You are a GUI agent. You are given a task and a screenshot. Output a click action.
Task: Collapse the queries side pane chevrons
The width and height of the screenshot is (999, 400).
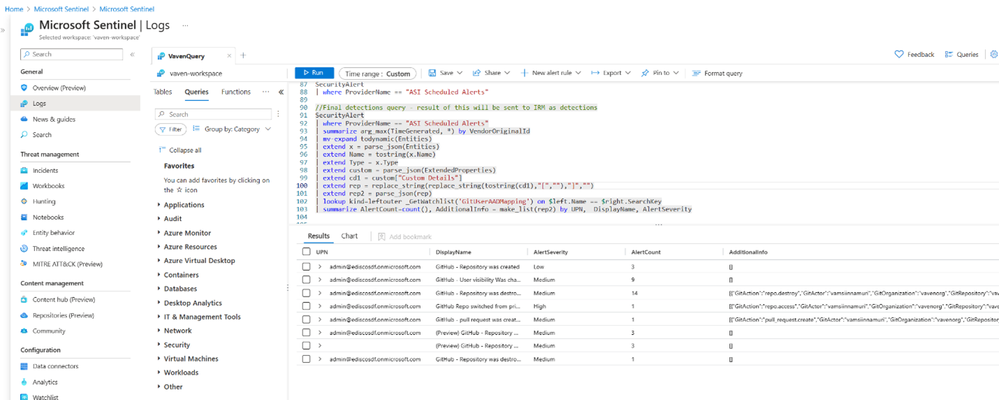281,92
